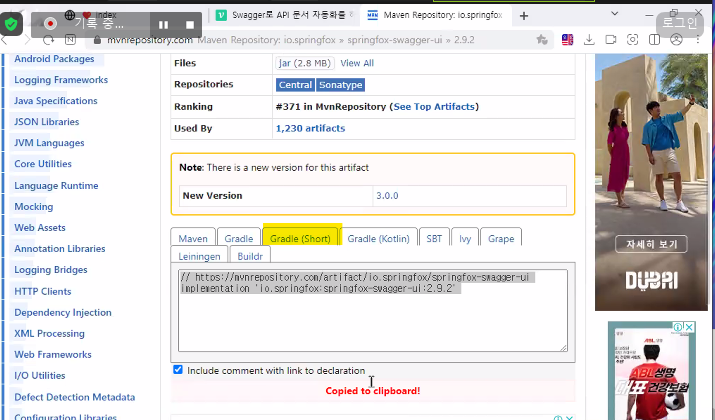
Task: Bookmark this page with star icon
Action: pyautogui.click(x=542, y=40)
